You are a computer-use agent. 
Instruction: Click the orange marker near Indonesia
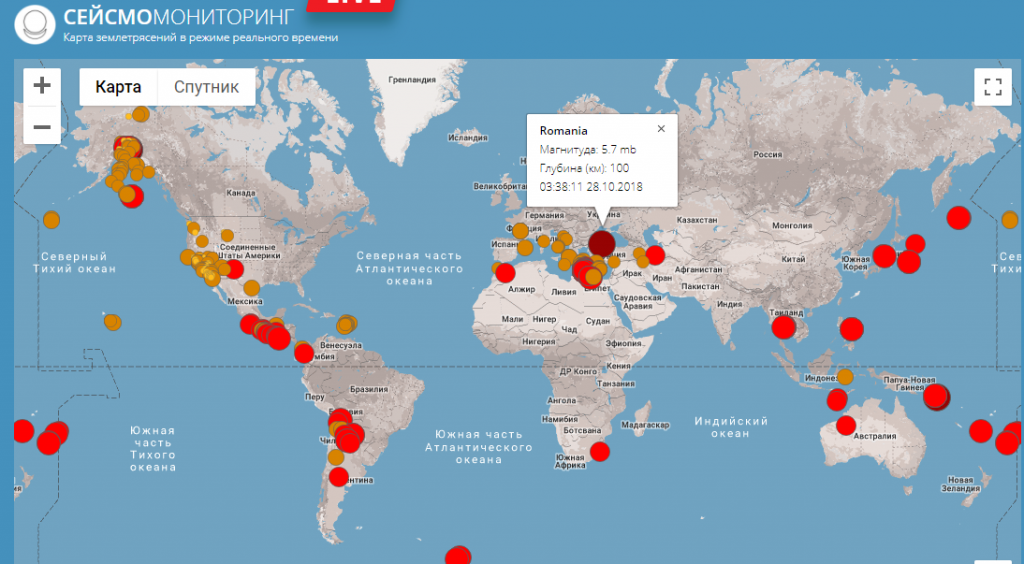(845, 377)
